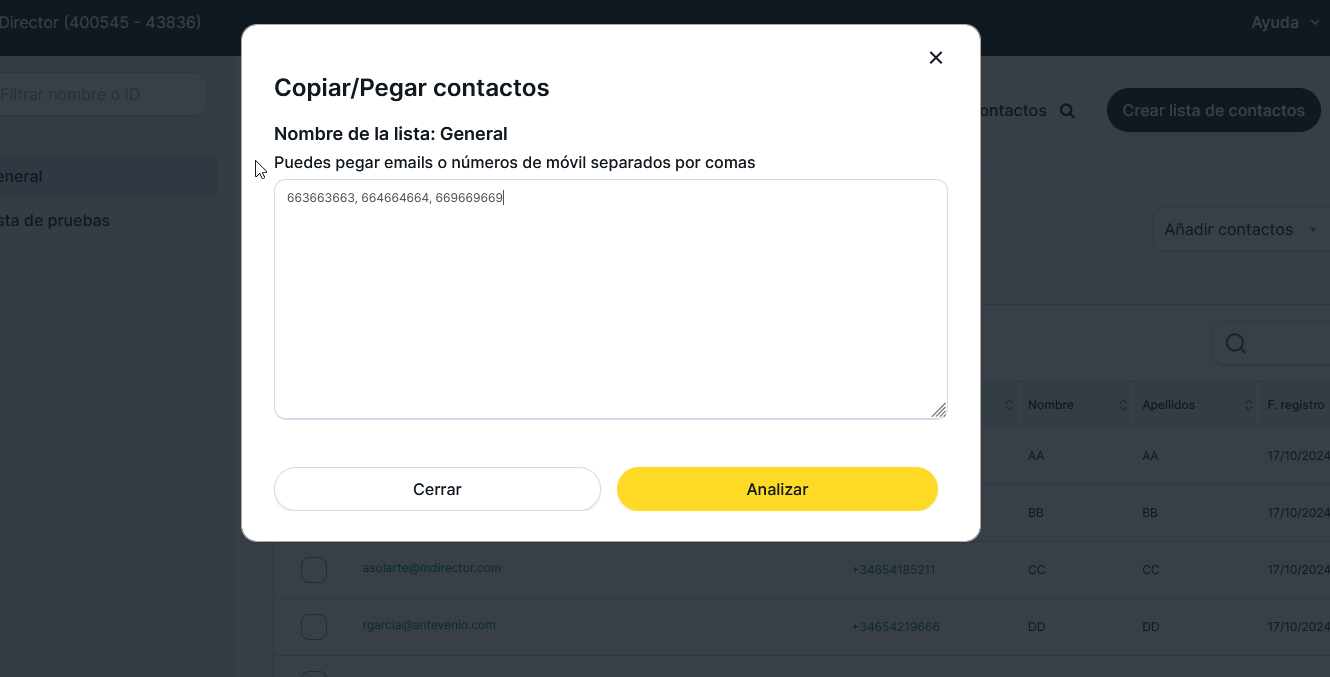
Task: Close the Copiar/Pegar contactos dialog with X
Action: (936, 58)
